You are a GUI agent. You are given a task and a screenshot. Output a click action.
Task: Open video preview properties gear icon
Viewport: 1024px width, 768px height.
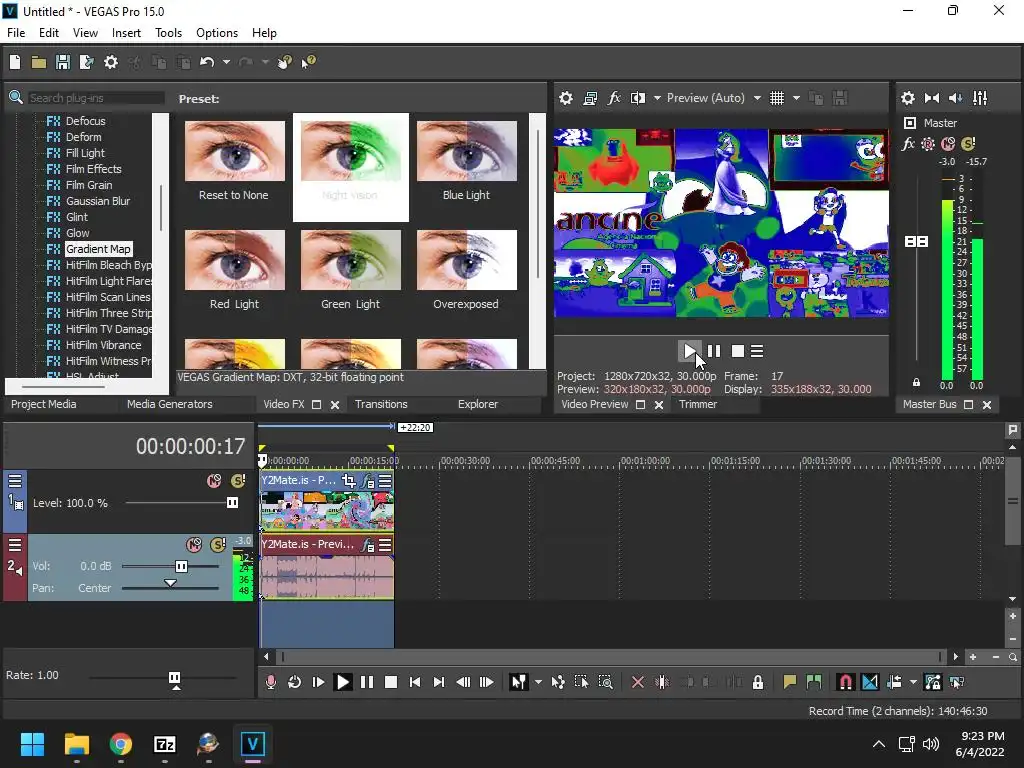[566, 98]
